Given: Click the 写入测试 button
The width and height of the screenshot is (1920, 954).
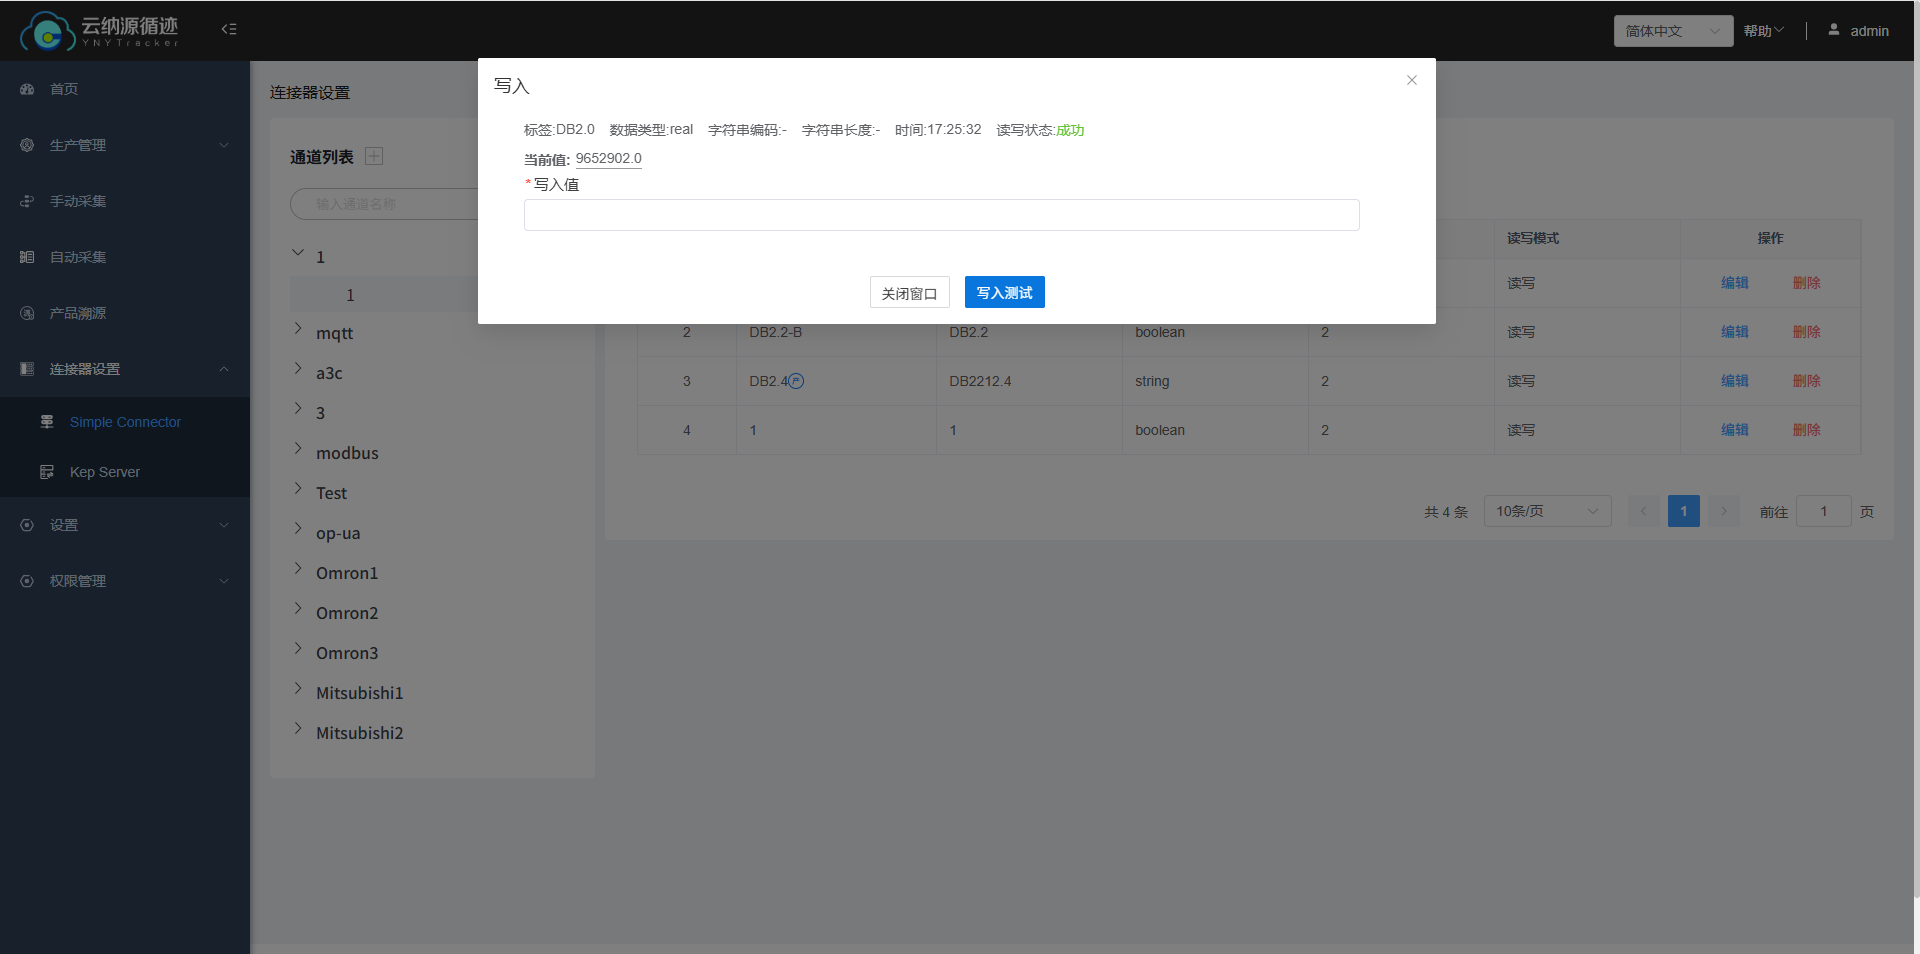Looking at the screenshot, I should tap(1004, 292).
